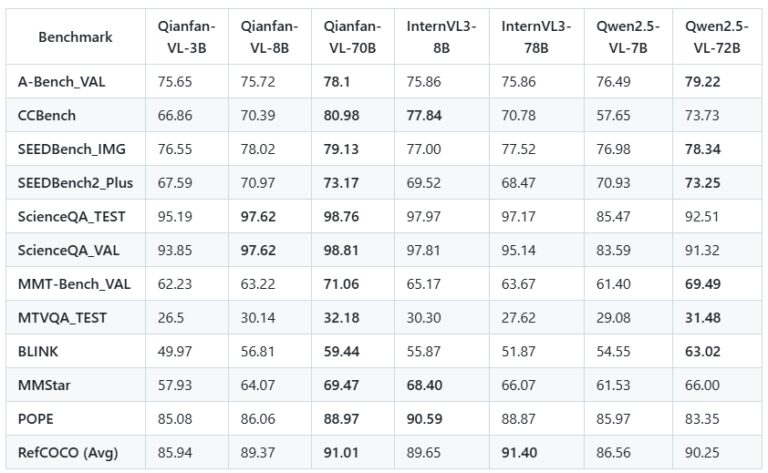This screenshot has height=473, width=768.
Task: Click the RefCOCO (Avg) row label
Action: click(x=67, y=453)
